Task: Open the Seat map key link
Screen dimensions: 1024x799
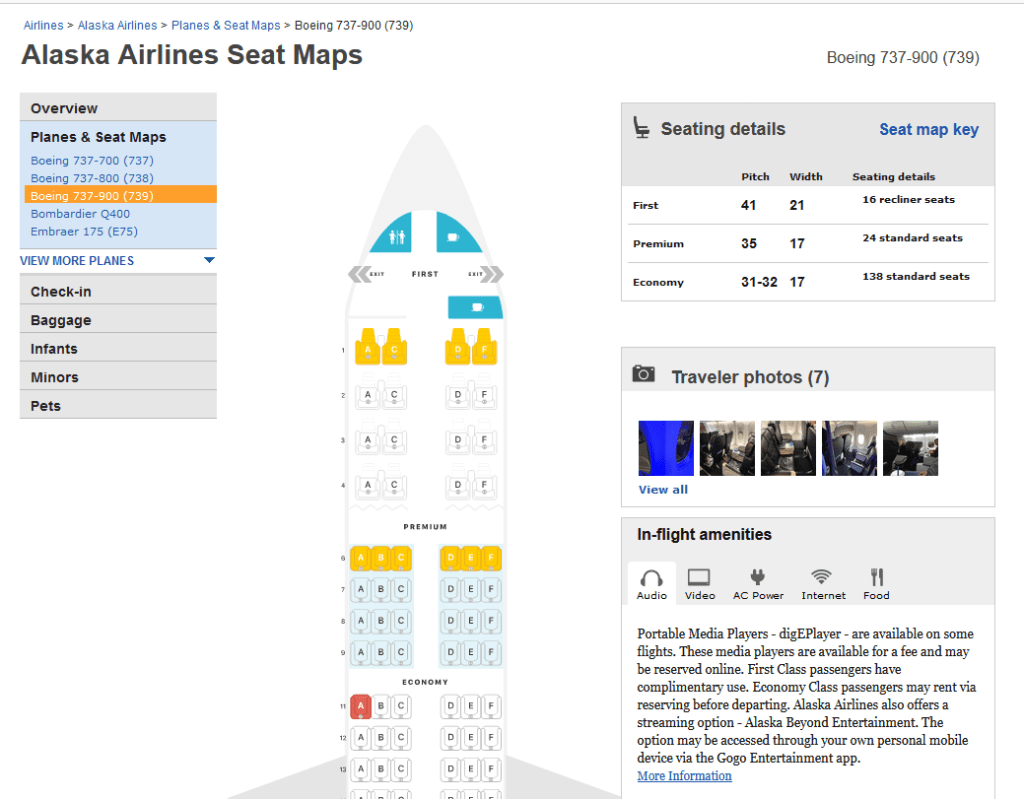Action: (928, 130)
